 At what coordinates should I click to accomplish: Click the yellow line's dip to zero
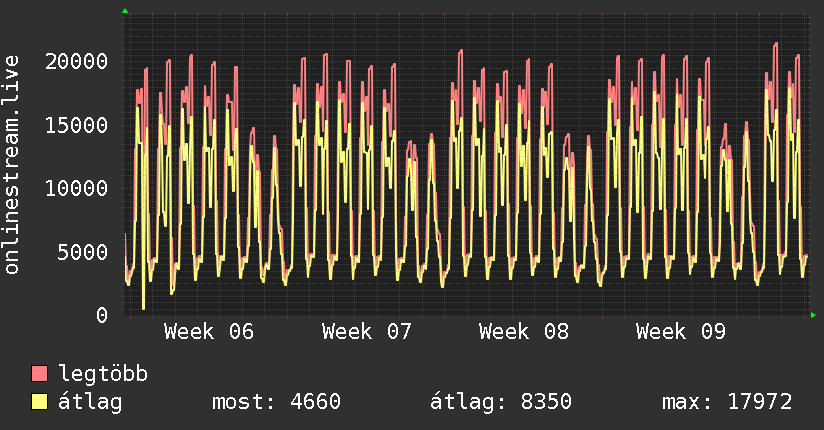[143, 308]
